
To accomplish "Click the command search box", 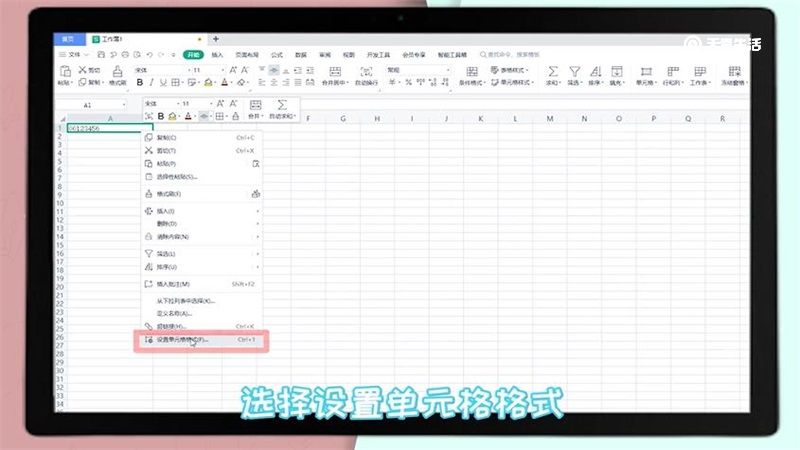I will click(510, 55).
